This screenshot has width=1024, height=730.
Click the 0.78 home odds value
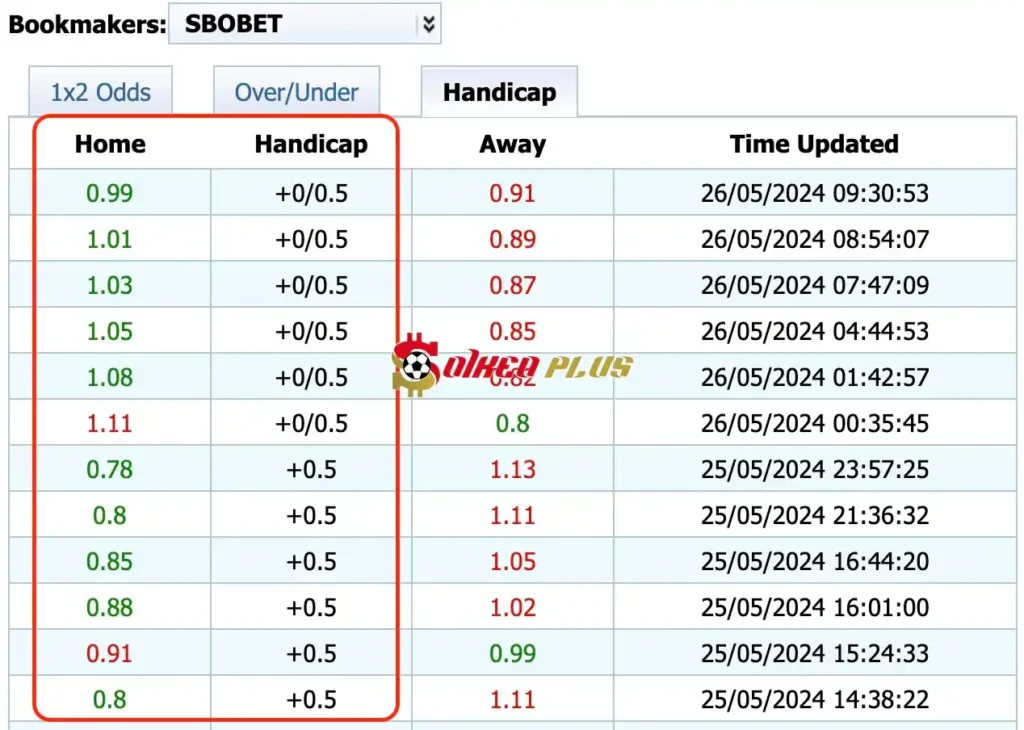(110, 469)
